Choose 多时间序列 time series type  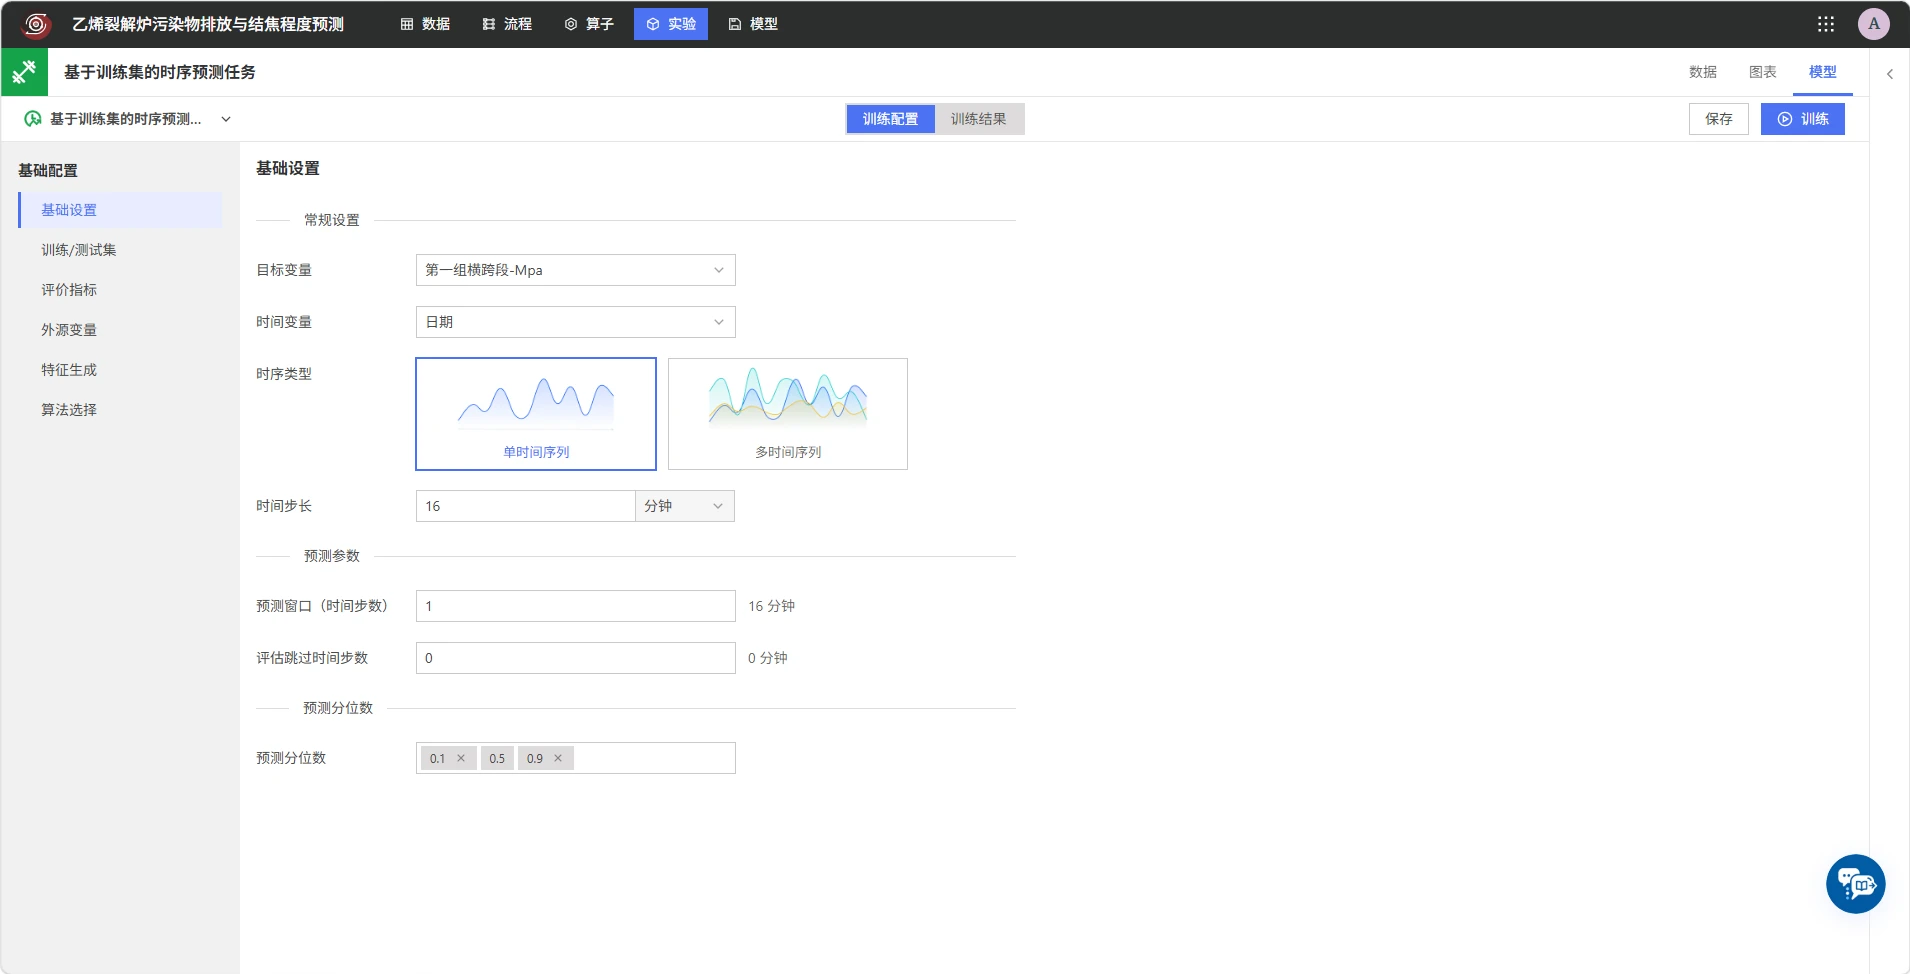[788, 414]
